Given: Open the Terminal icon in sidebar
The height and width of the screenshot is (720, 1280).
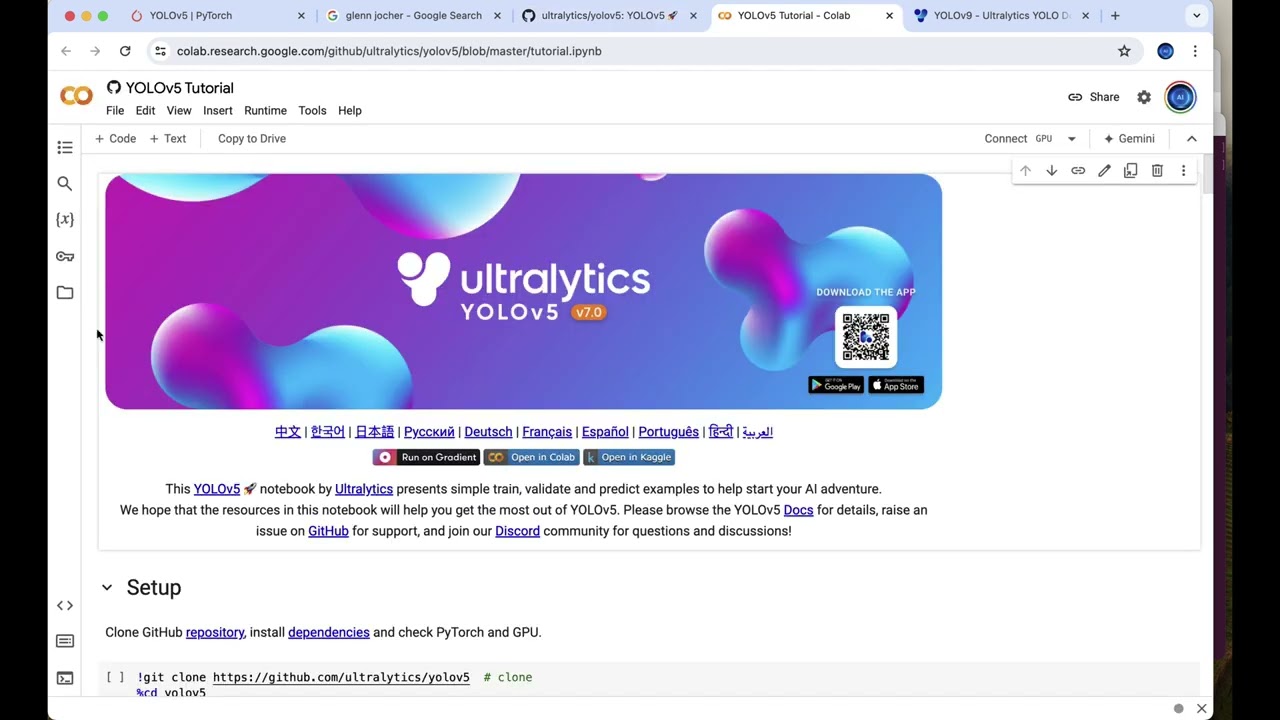Looking at the screenshot, I should pos(65,678).
